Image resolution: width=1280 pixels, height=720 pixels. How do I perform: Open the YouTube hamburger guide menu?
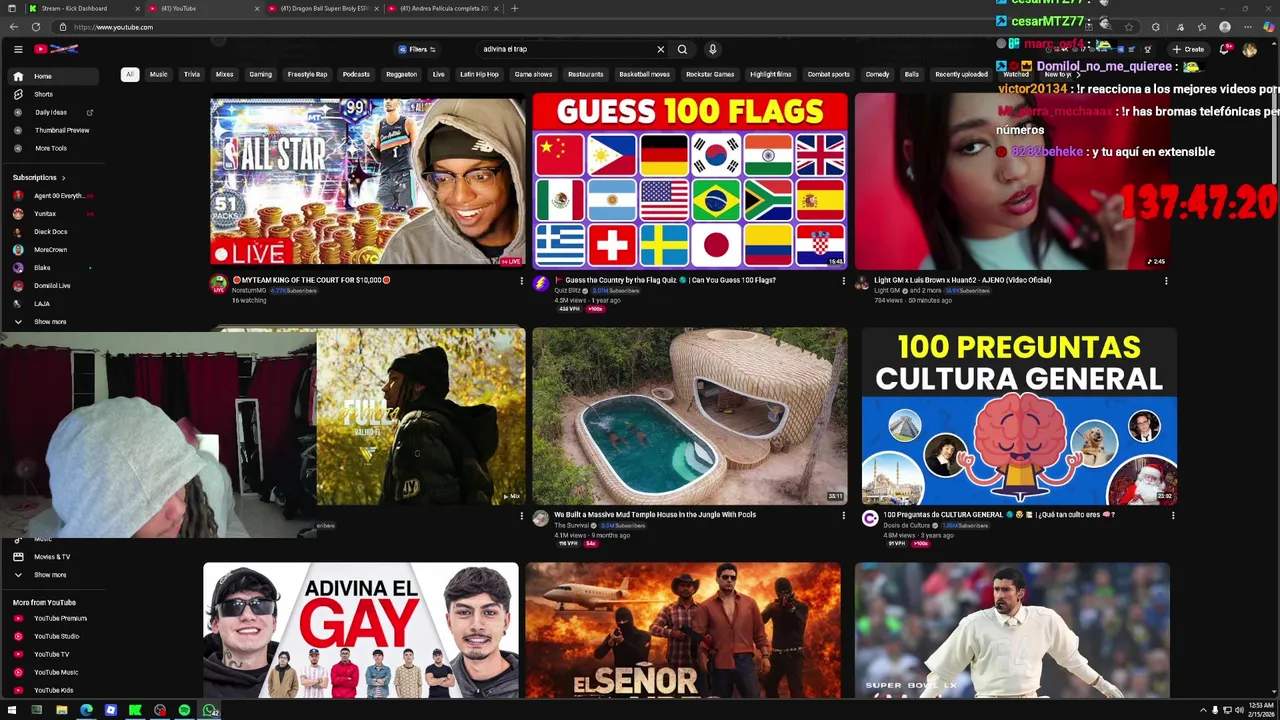[x=18, y=49]
